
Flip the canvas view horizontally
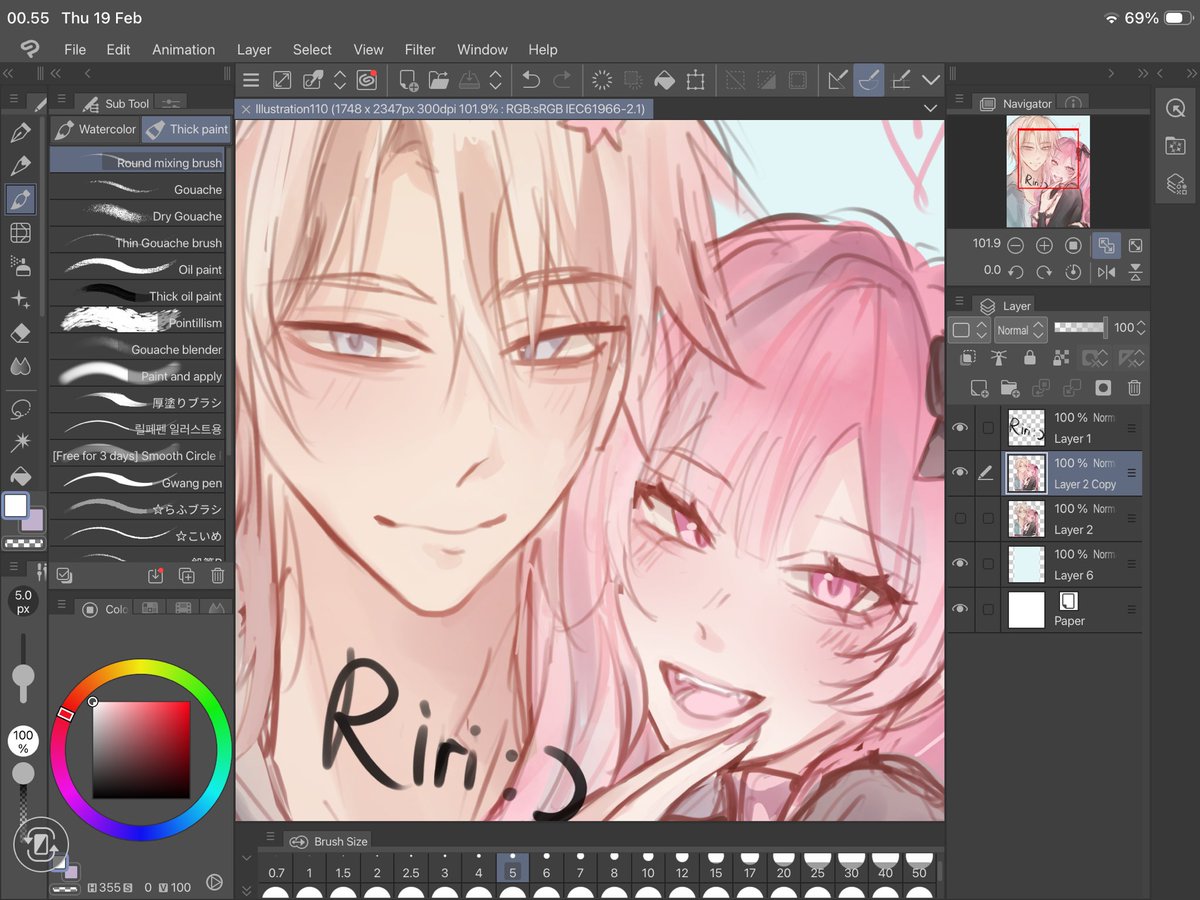(x=1106, y=271)
